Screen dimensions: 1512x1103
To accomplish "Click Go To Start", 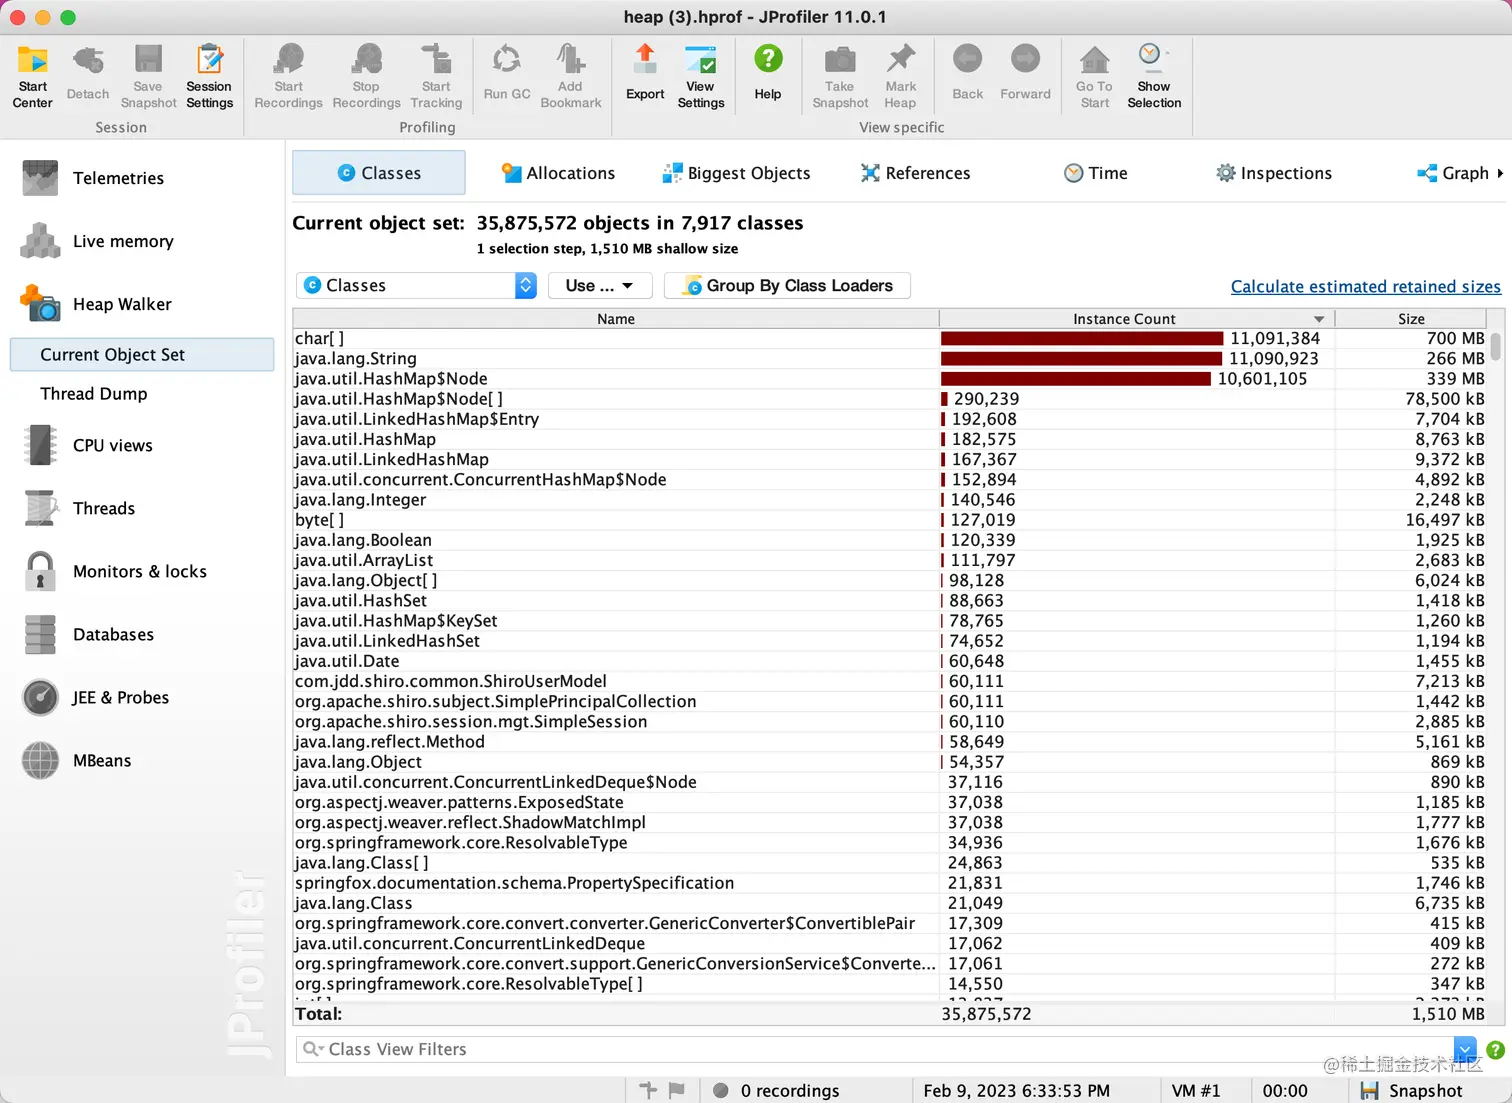I will 1094,77.
